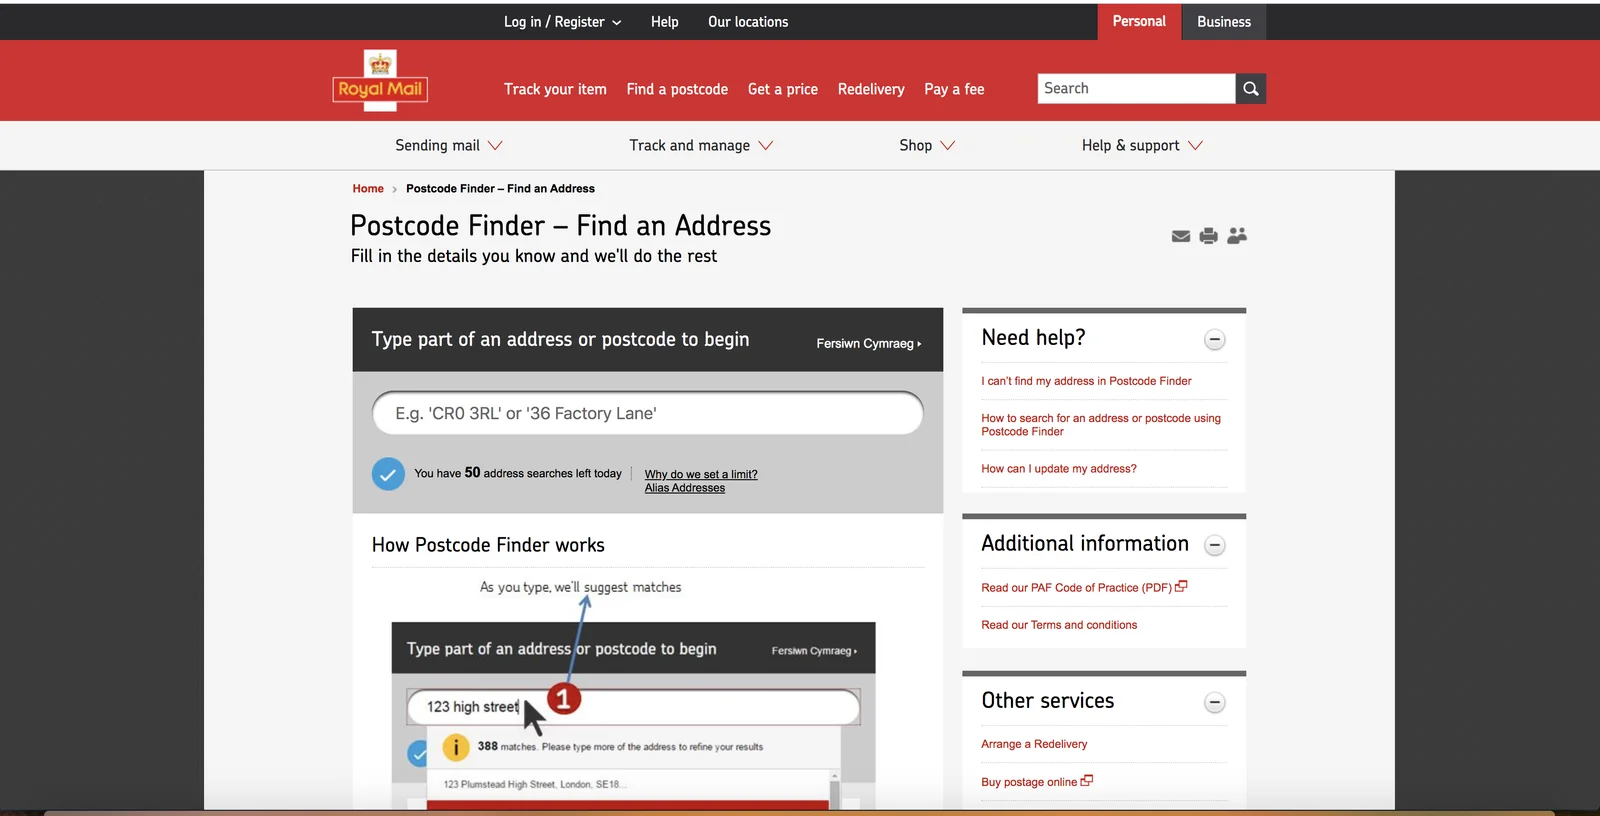
Task: Switch to the Business tab
Action: point(1224,21)
